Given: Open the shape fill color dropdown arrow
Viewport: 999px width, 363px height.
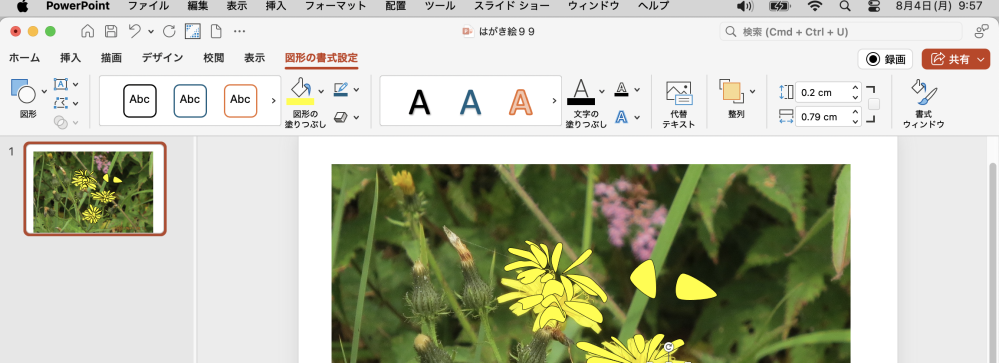Looking at the screenshot, I should coord(321,91).
